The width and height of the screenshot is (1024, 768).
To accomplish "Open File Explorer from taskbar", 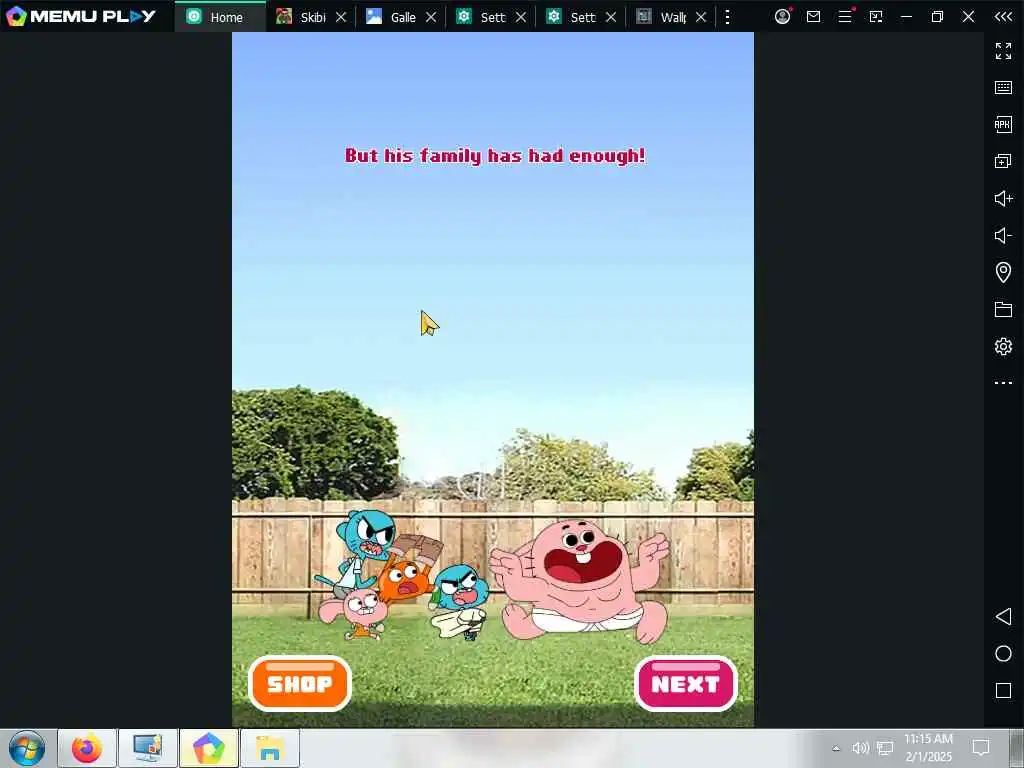I will click(270, 748).
